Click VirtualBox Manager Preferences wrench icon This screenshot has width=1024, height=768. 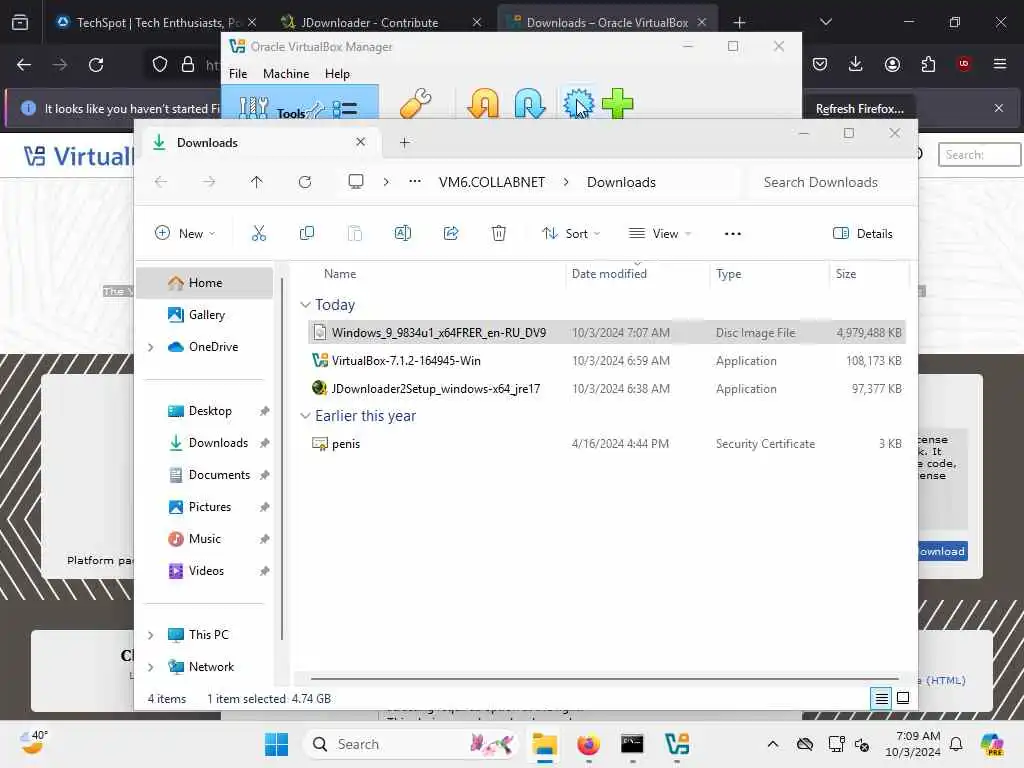tap(415, 103)
